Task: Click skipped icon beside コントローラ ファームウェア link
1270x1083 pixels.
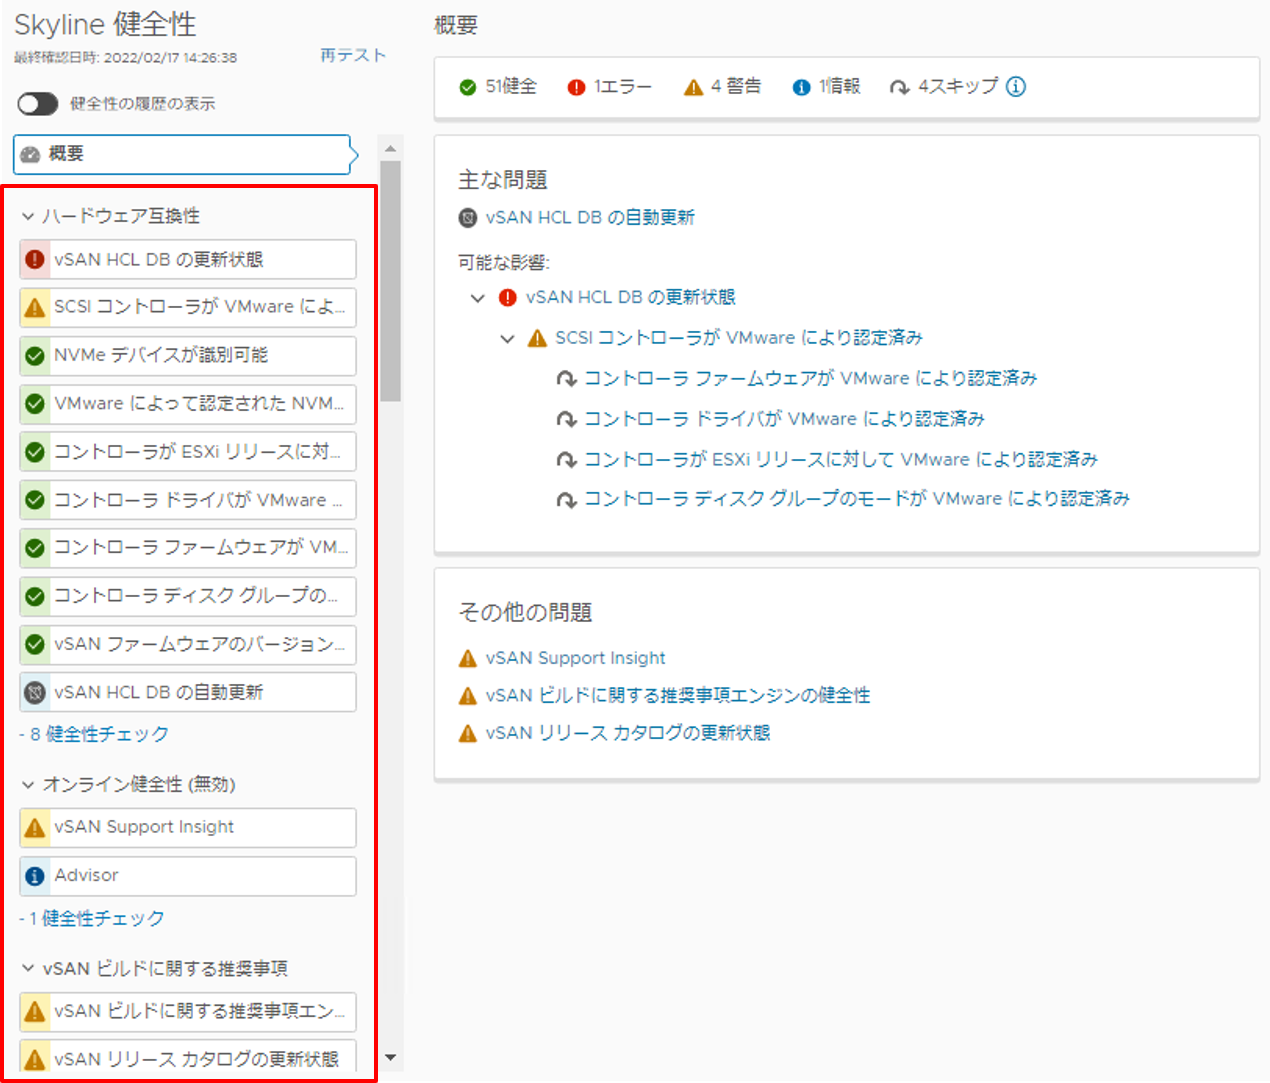Action: 567,379
